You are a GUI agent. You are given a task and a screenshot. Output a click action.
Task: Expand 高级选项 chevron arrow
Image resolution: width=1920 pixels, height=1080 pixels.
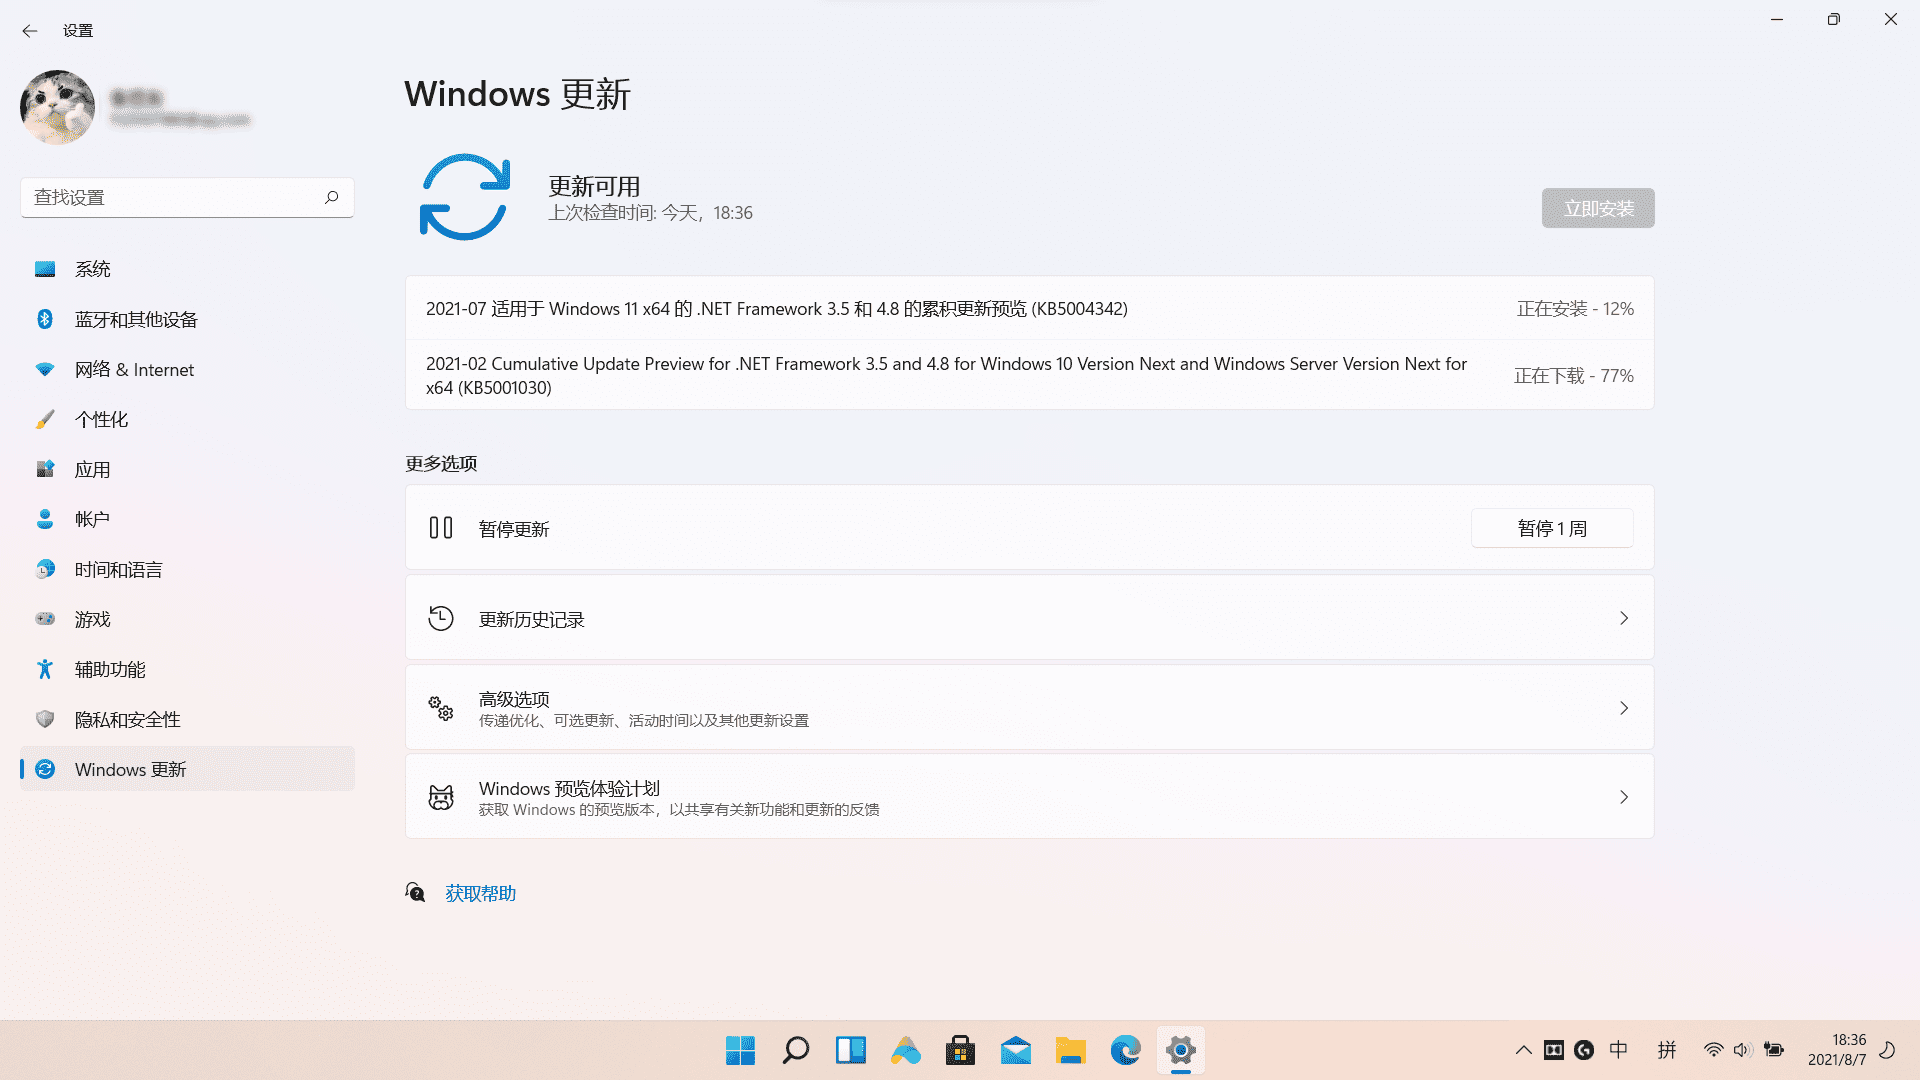(1624, 708)
